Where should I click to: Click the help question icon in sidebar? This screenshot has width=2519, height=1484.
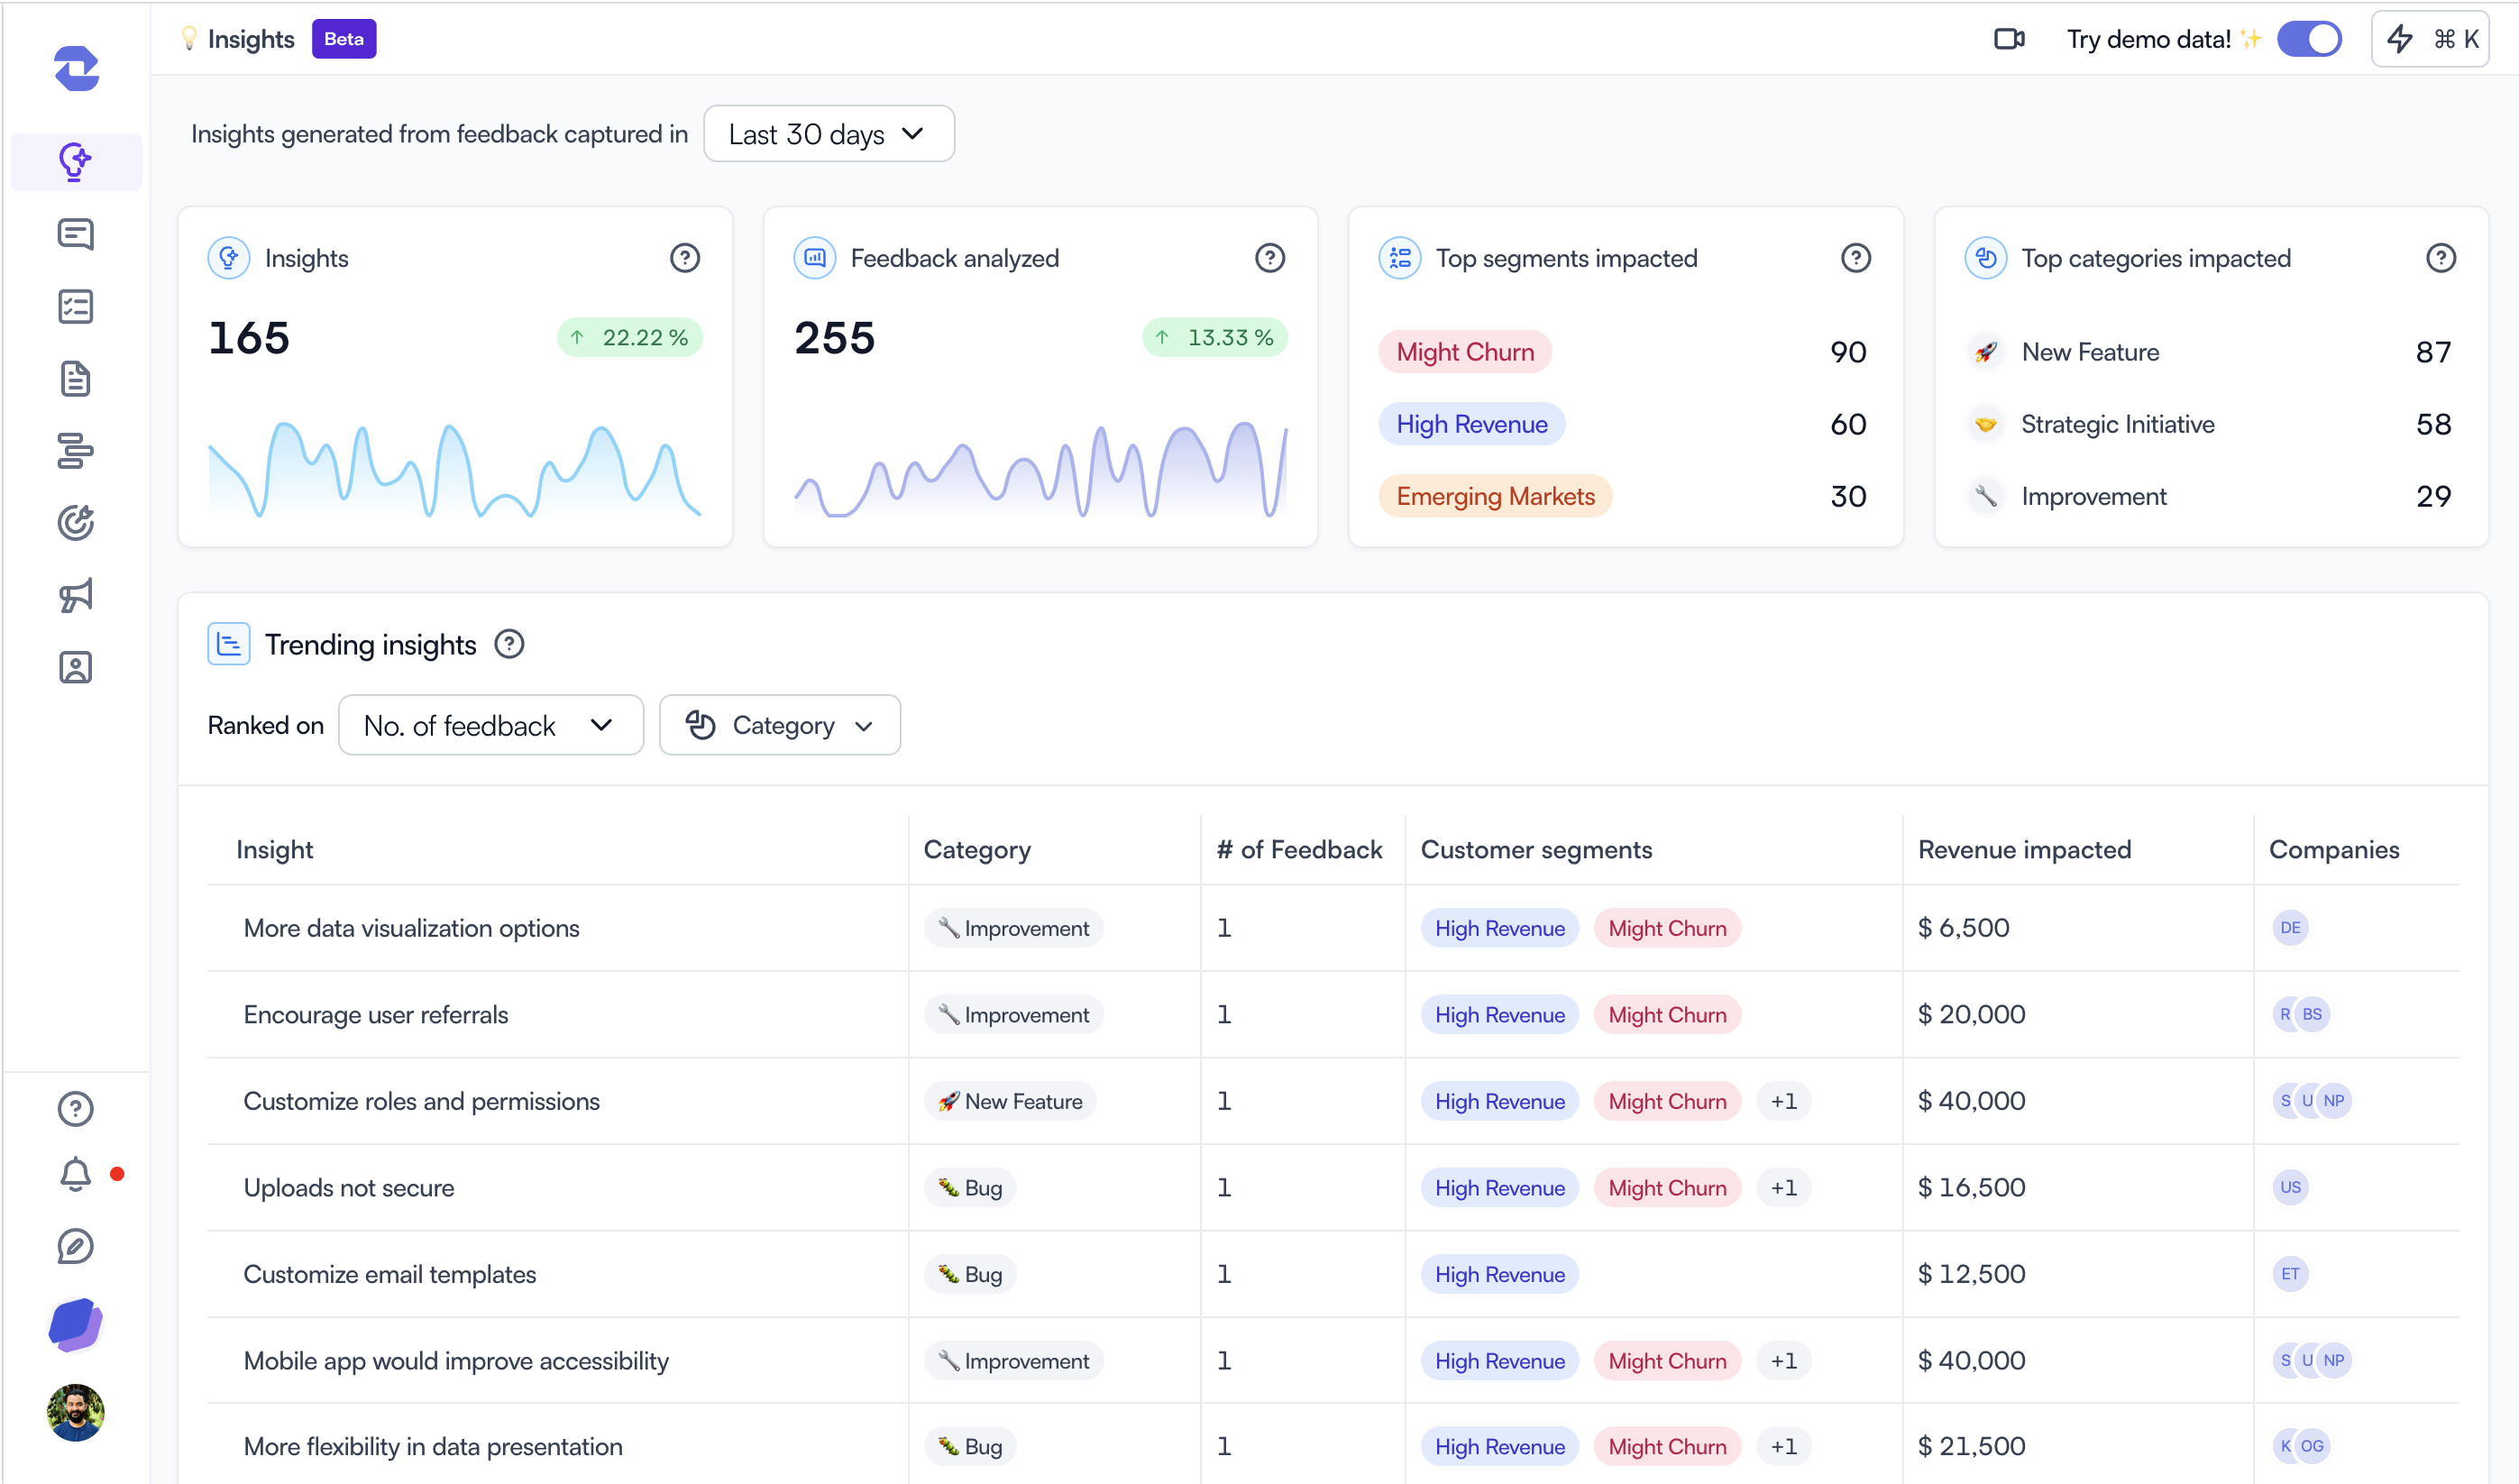pos(75,1108)
